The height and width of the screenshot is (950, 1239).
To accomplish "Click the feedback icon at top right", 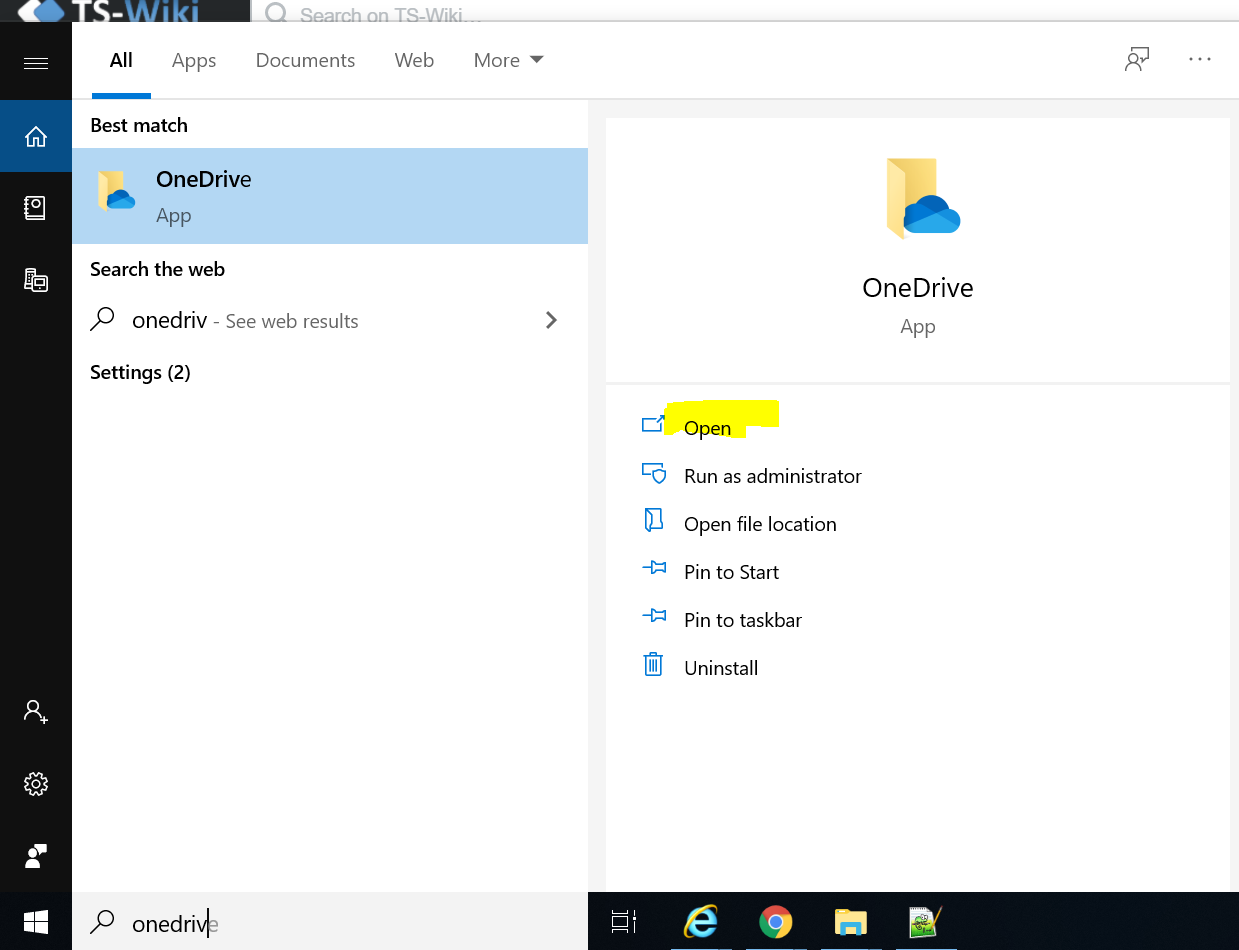I will click(1137, 60).
